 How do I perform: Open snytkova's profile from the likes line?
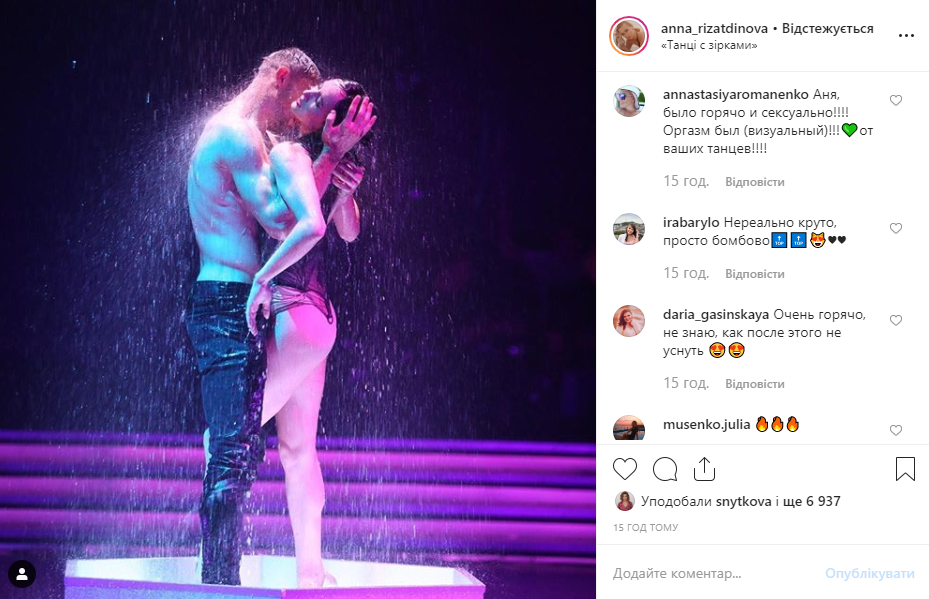[x=743, y=501]
